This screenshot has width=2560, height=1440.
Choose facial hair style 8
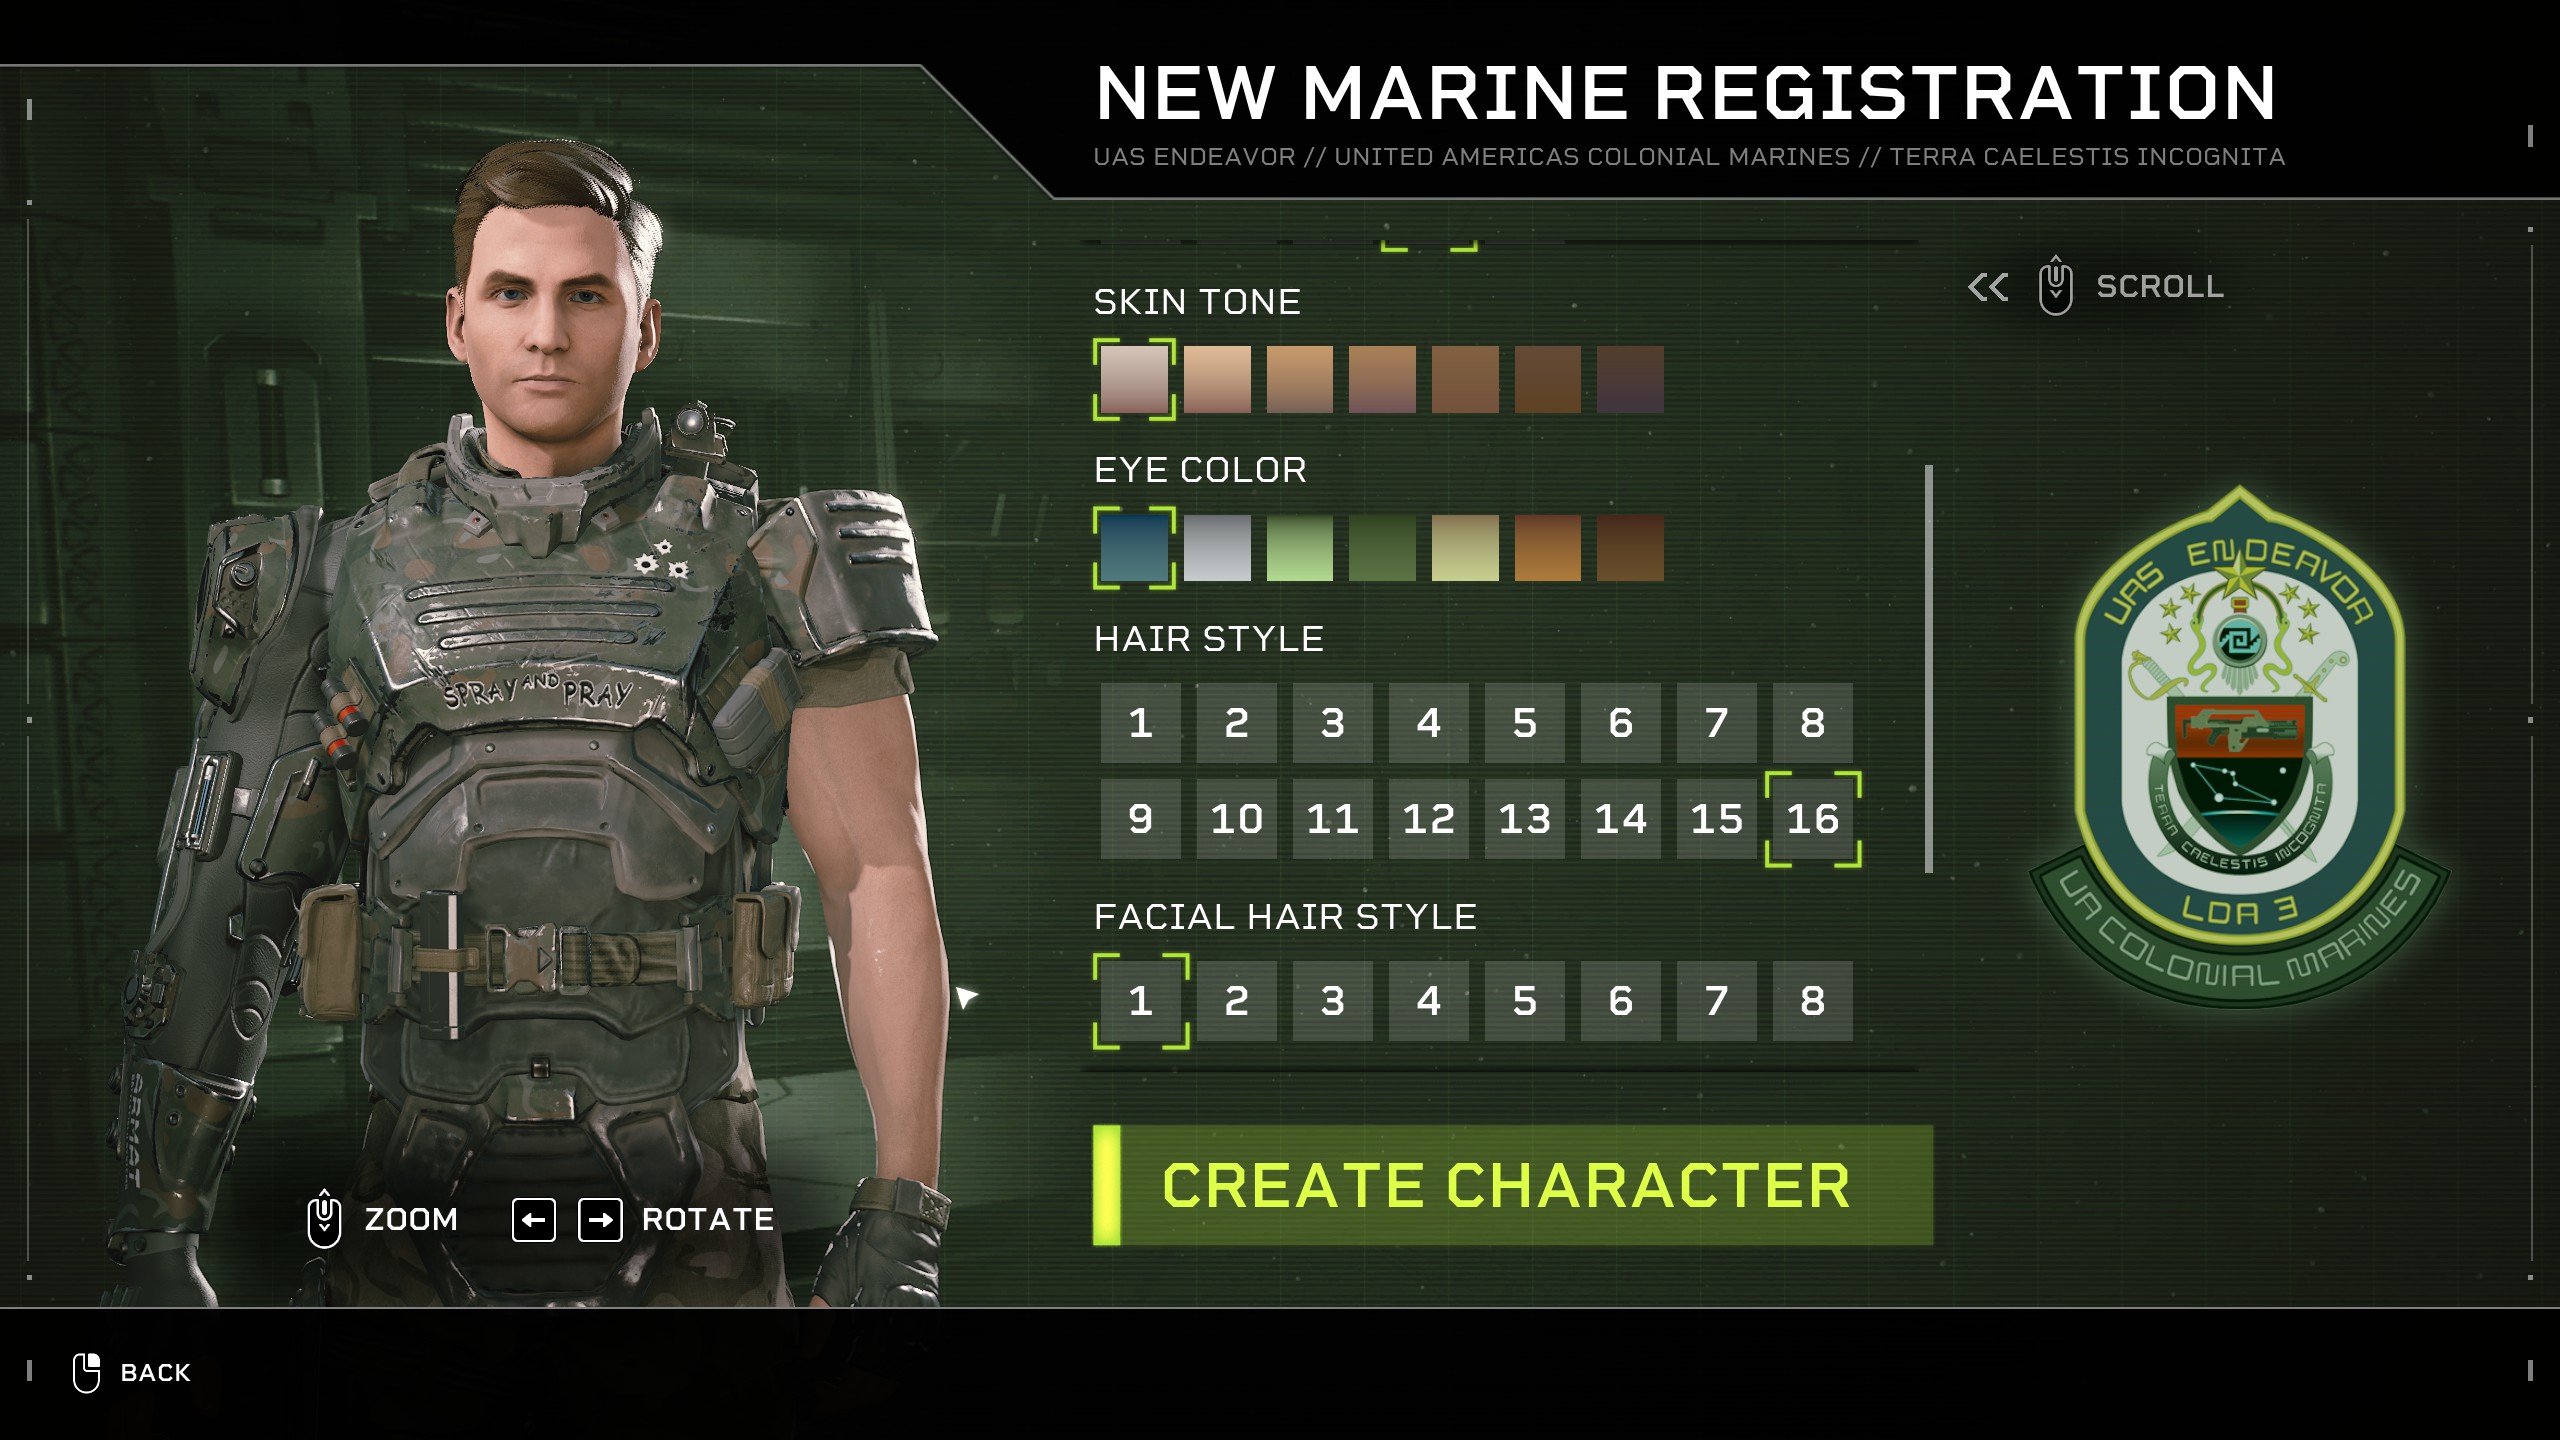coord(1812,1001)
